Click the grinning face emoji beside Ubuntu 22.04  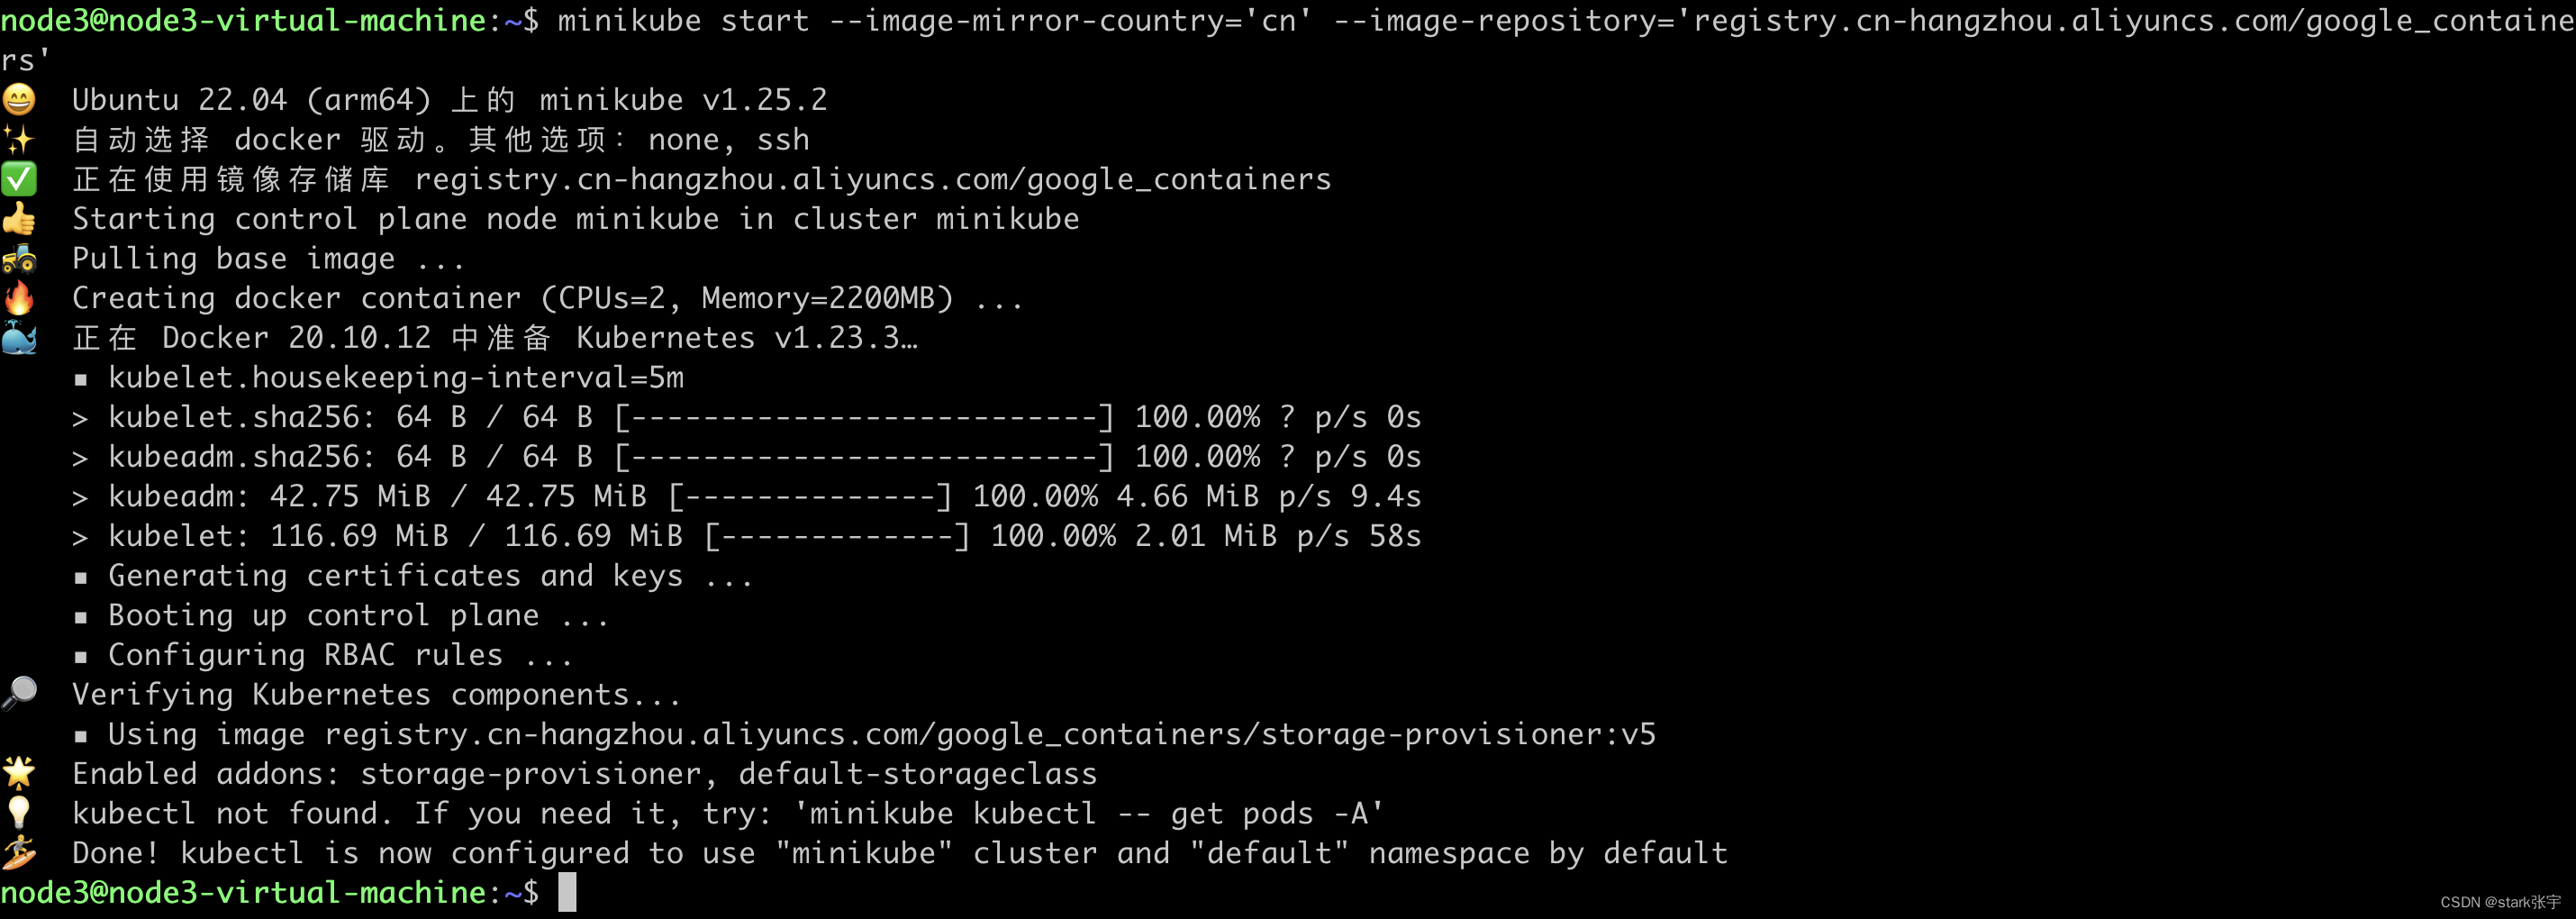(x=19, y=99)
